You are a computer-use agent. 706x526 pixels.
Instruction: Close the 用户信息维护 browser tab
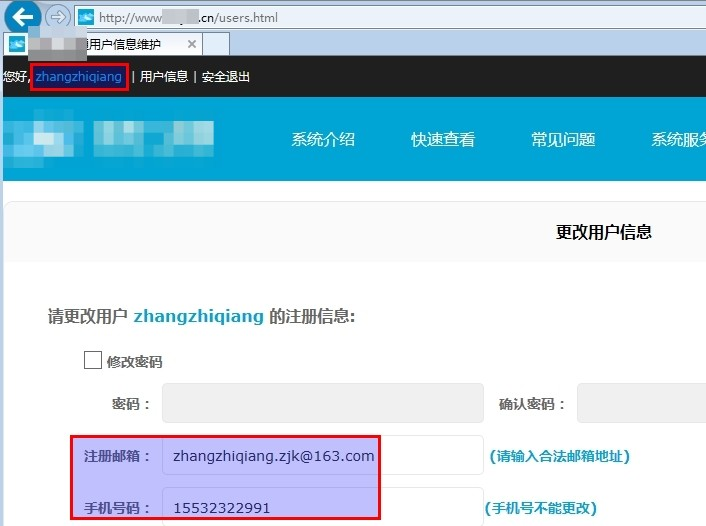point(191,44)
